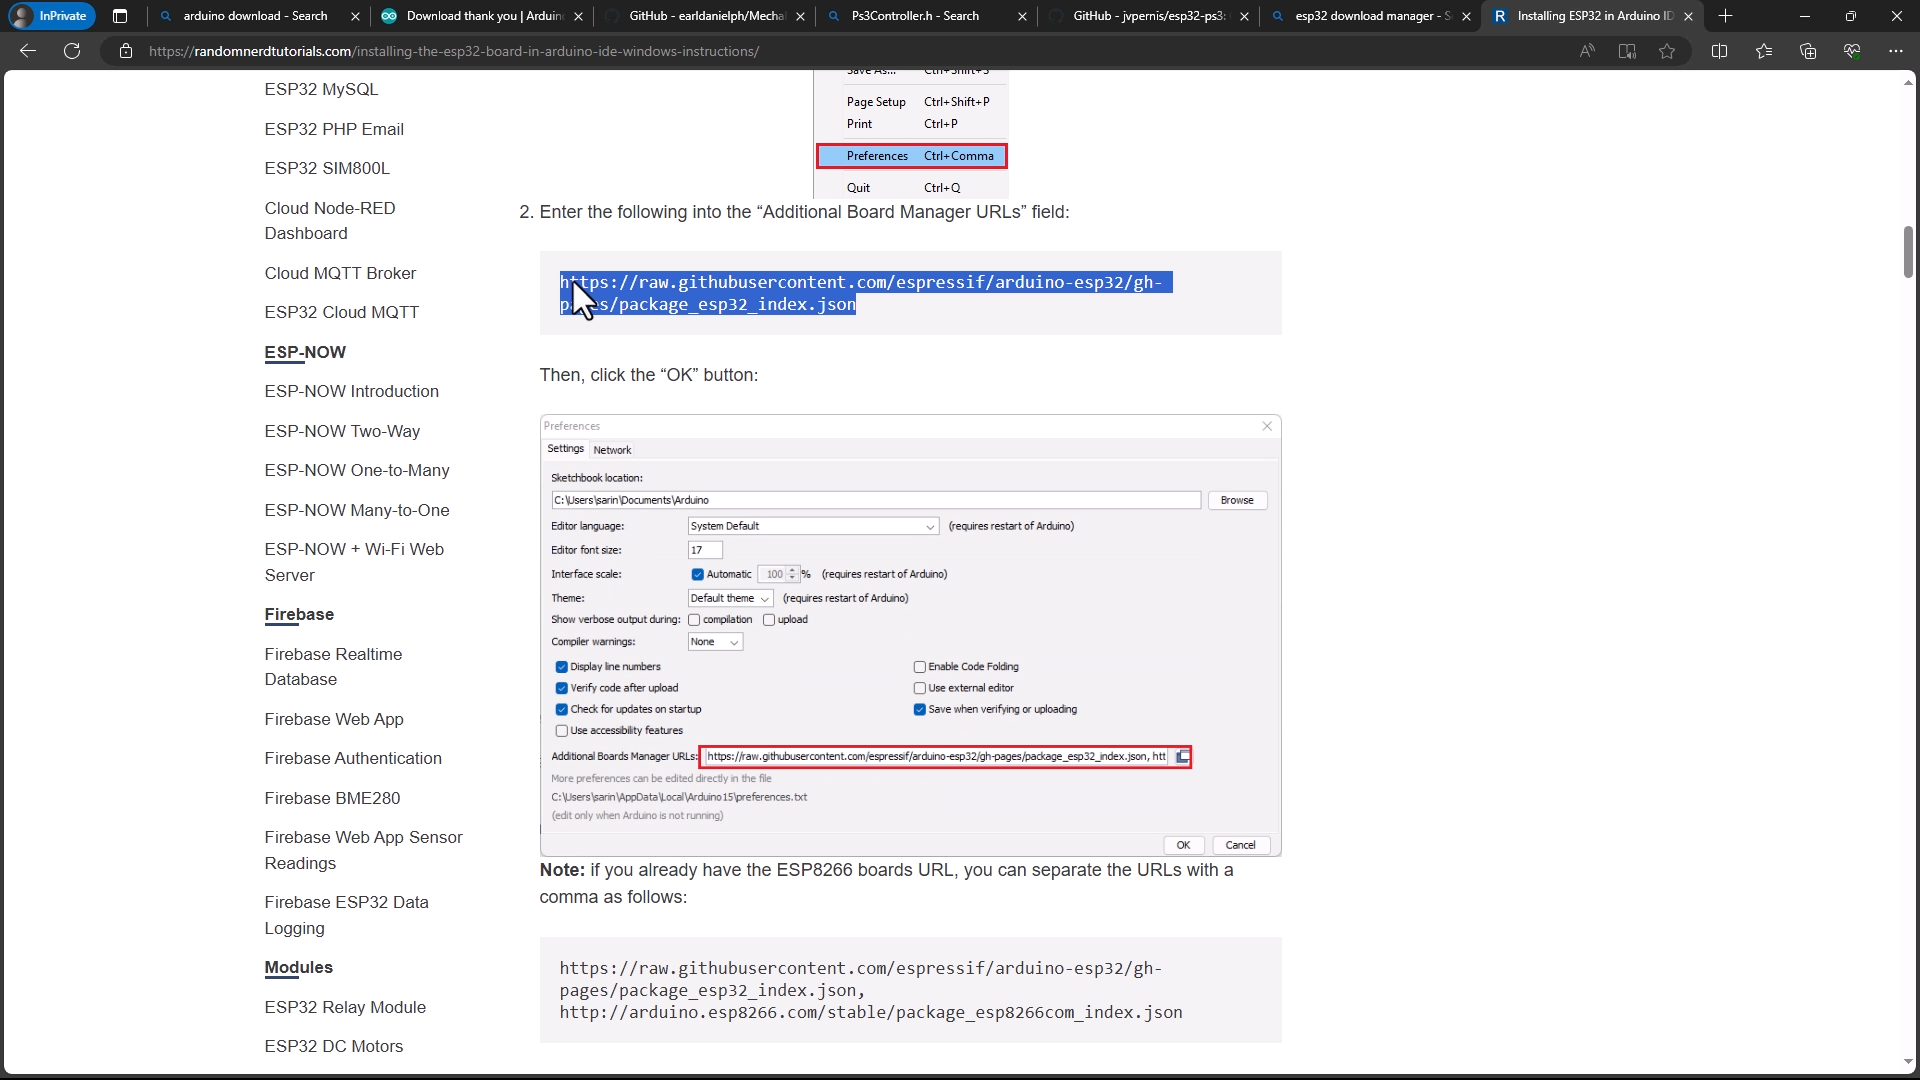Open ESP-NOW One-to-Many link
Viewport: 1920px width, 1080px height.
point(357,470)
